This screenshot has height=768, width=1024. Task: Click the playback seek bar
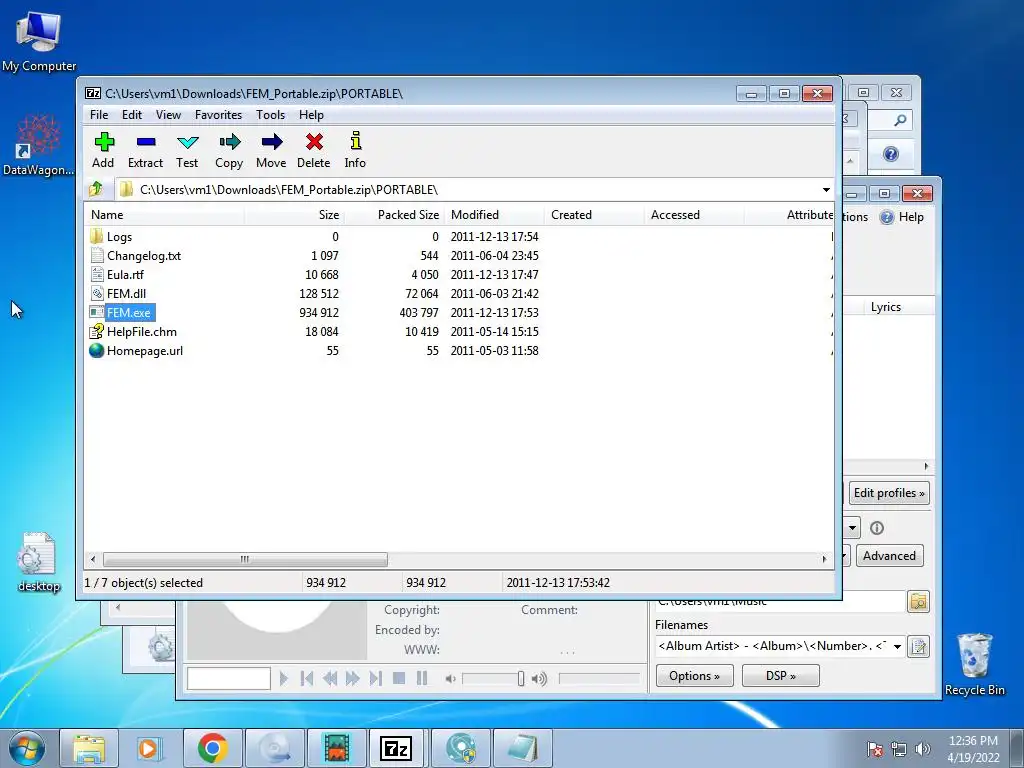click(x=599, y=679)
